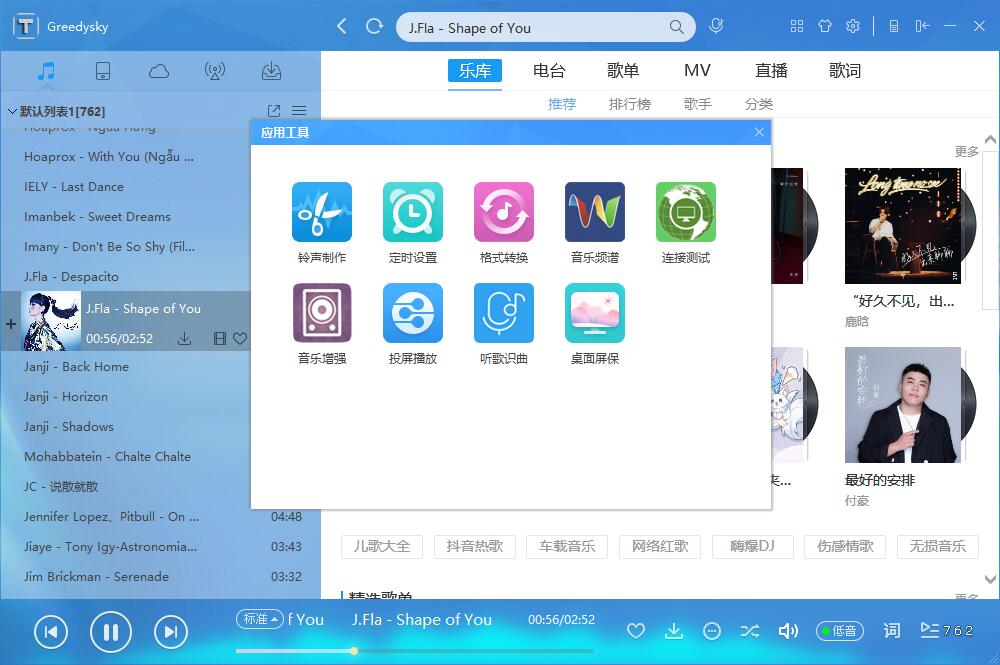
Task: Click the search field containing J.Fla
Action: click(x=535, y=28)
